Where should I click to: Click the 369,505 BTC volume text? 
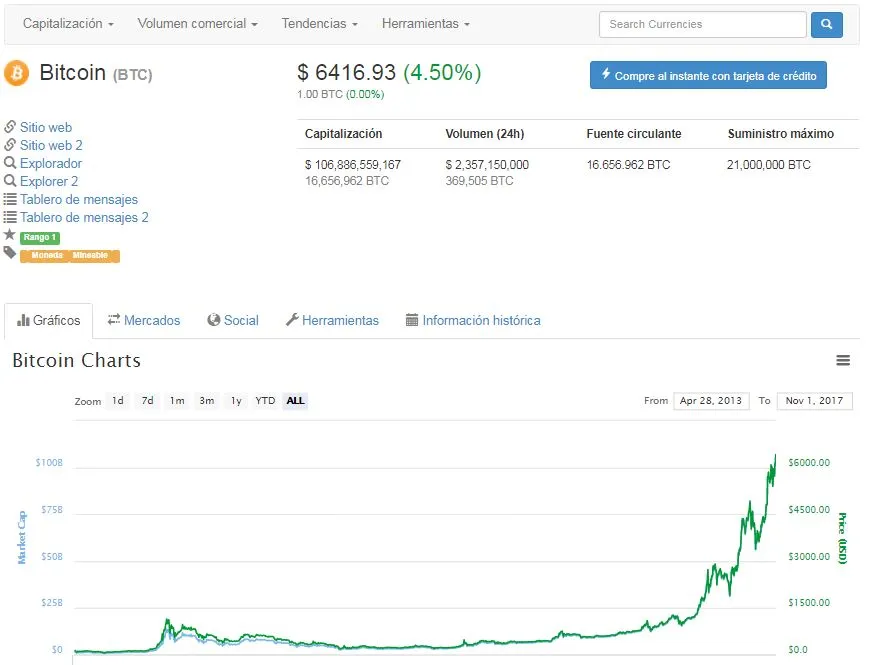479,181
